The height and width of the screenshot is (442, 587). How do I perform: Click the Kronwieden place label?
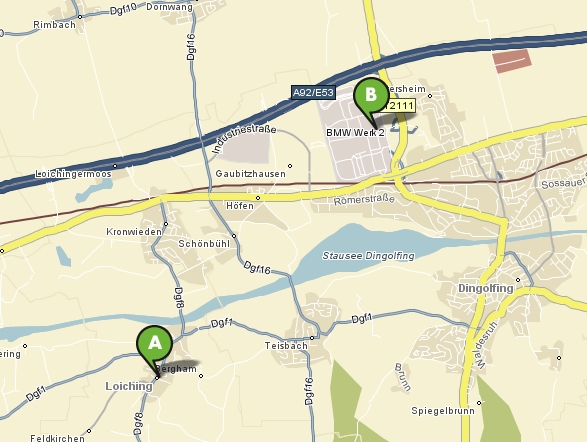(134, 232)
